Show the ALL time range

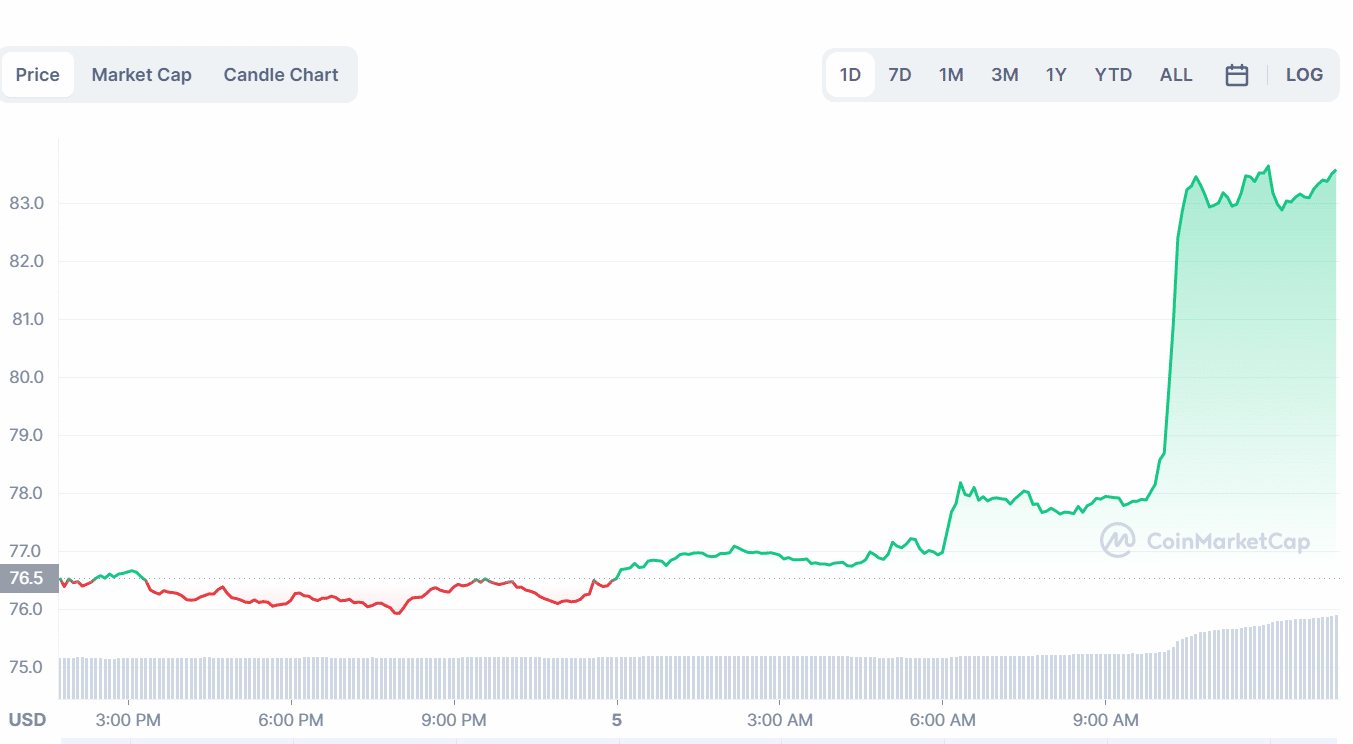[1176, 75]
